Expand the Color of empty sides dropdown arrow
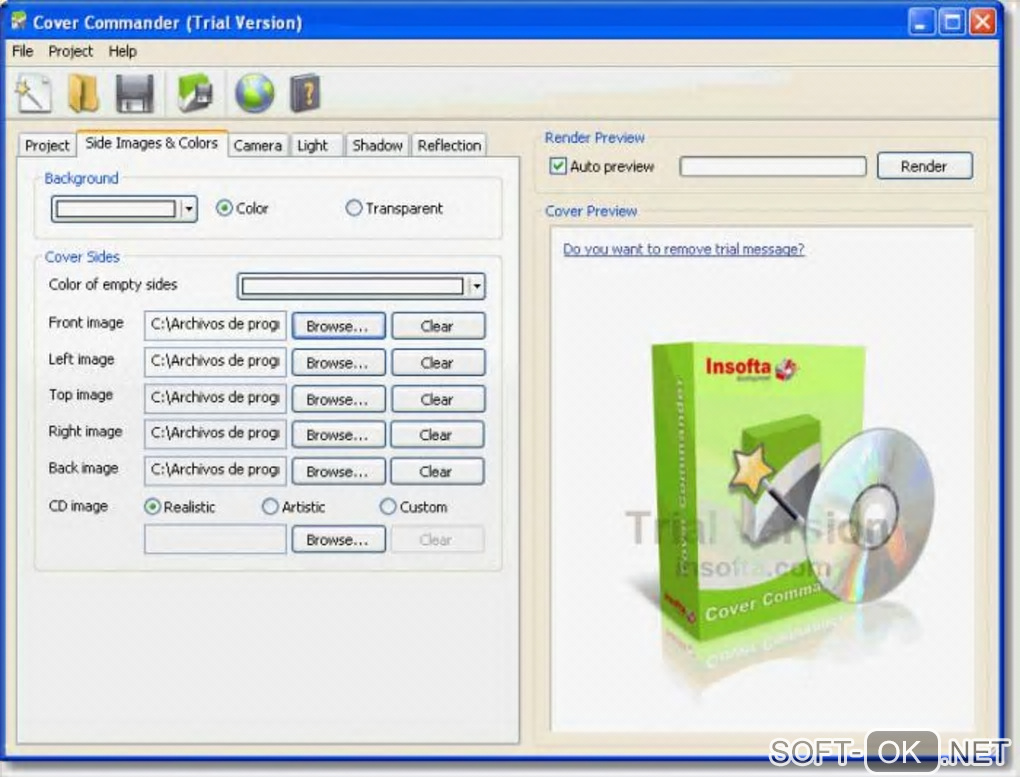 coord(477,286)
